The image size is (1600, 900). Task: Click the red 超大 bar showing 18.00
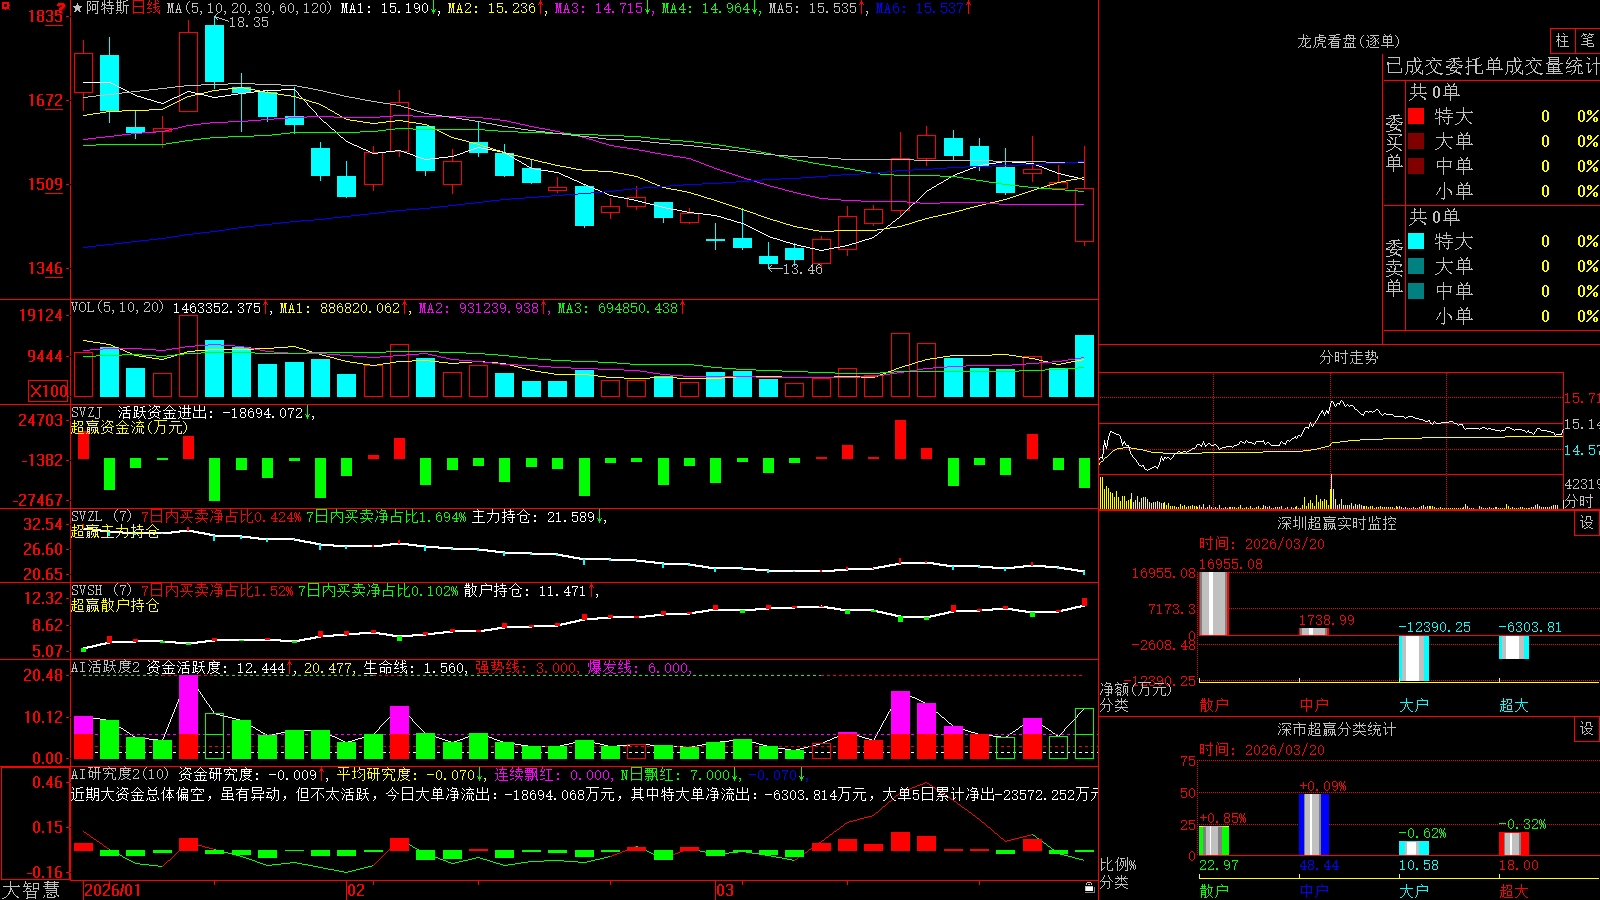tap(1514, 844)
